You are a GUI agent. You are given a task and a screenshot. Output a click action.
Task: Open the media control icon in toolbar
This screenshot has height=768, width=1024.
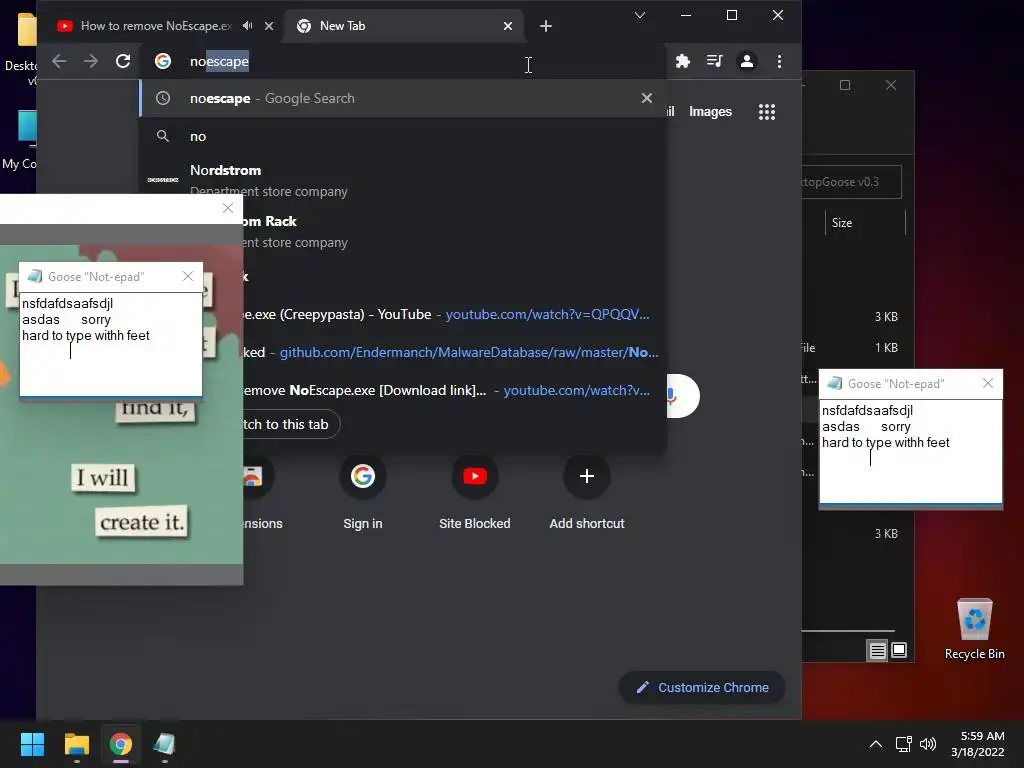point(714,61)
